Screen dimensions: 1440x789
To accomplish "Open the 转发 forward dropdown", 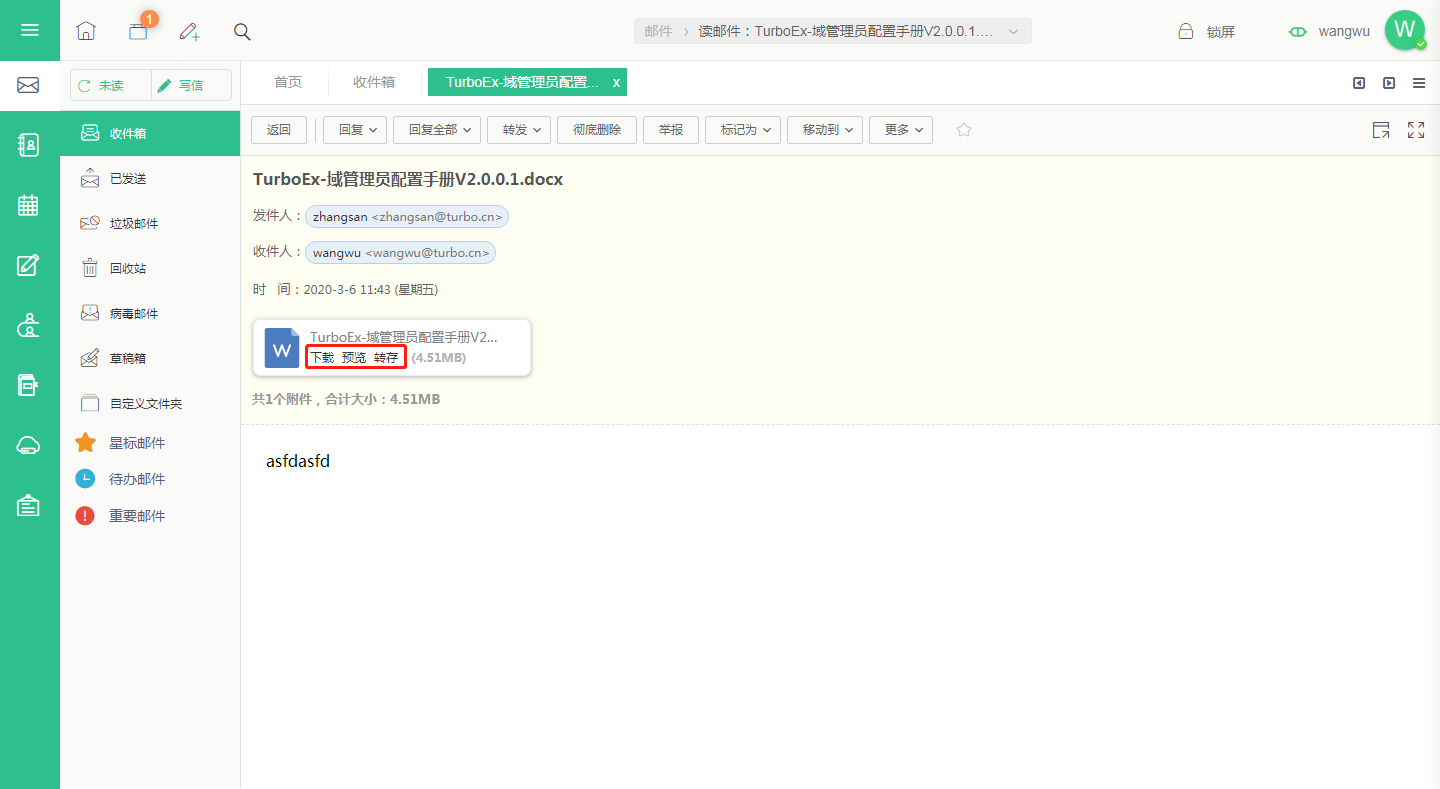I will click(x=519, y=130).
